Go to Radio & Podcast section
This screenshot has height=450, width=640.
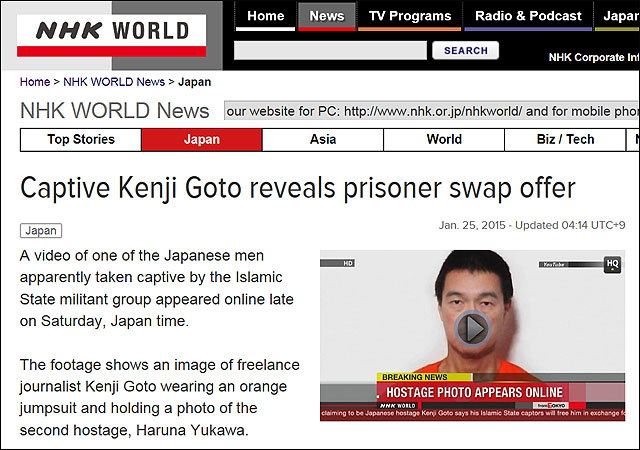528,17
